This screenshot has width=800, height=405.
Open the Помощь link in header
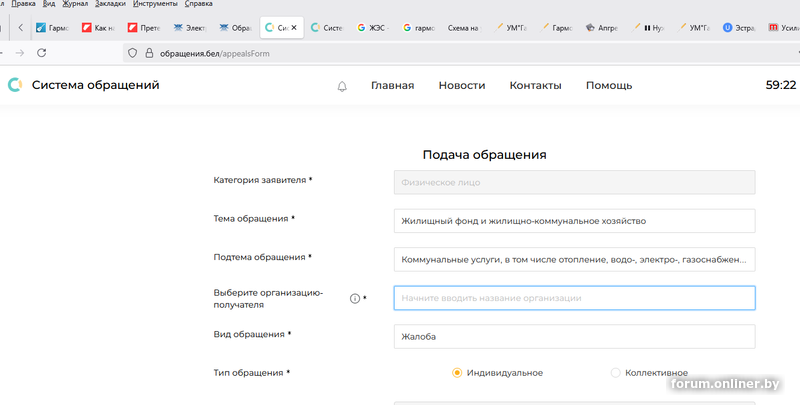608,86
